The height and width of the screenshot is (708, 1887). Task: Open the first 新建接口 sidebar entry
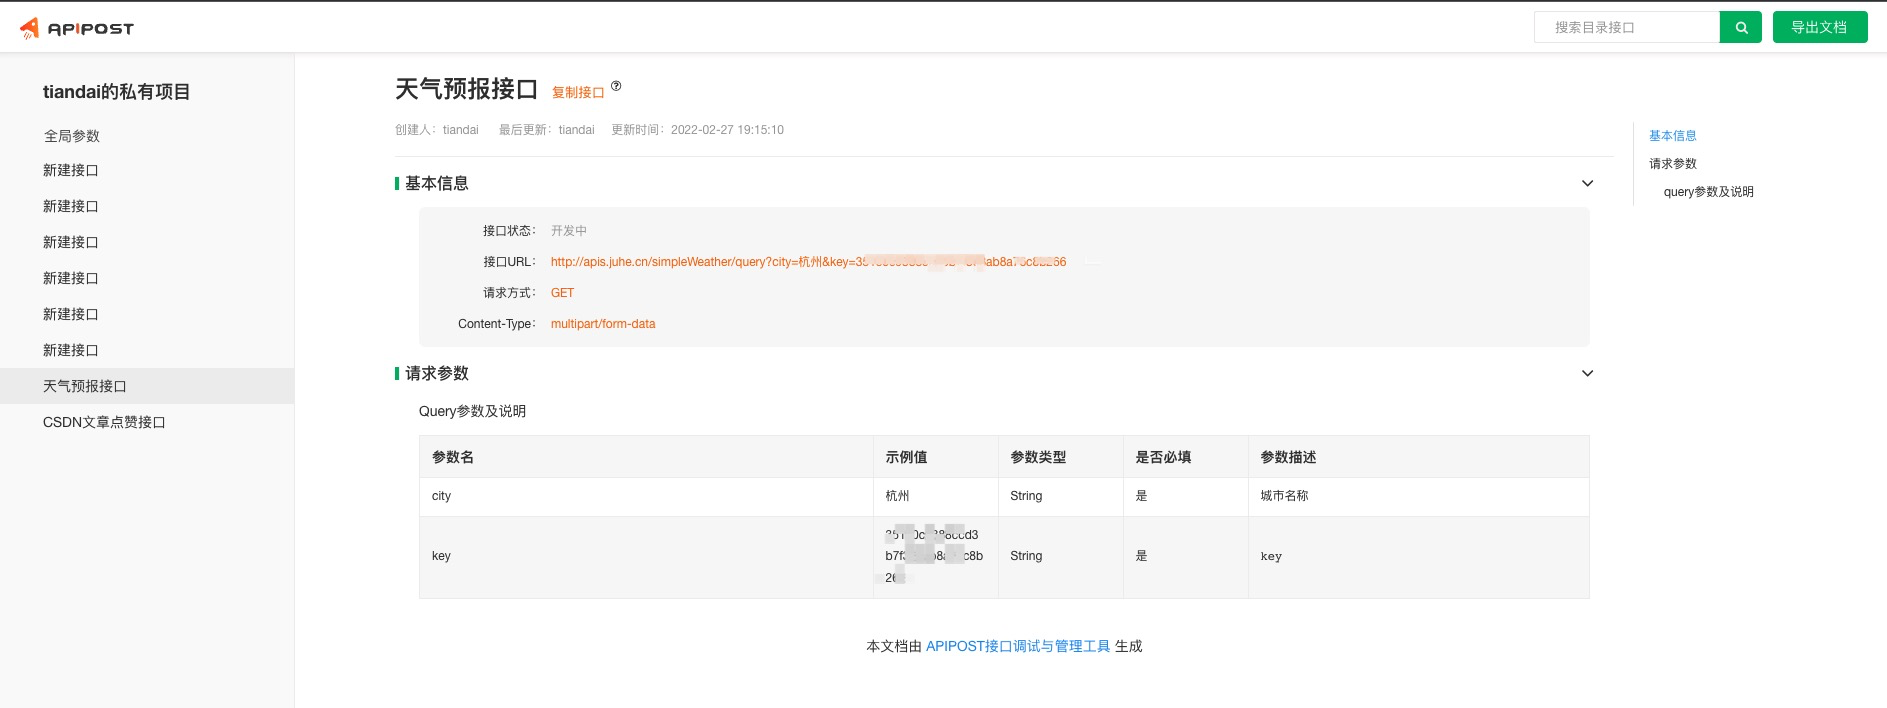[71, 170]
